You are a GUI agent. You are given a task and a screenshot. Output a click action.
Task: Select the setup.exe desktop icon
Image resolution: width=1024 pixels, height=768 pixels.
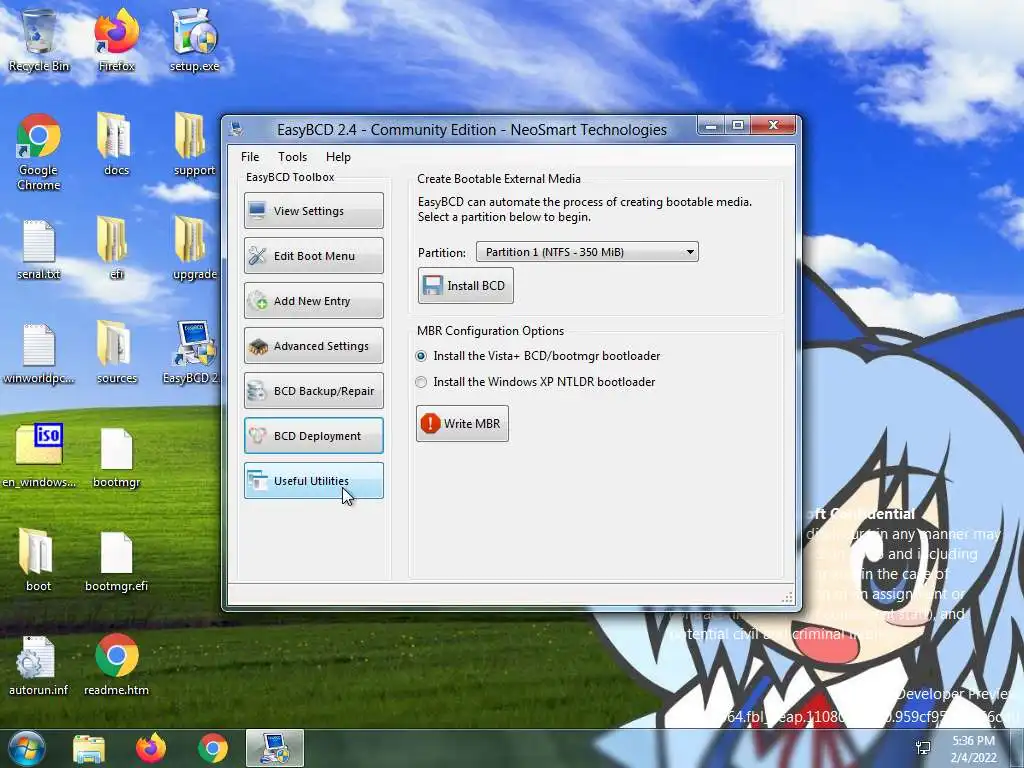[194, 40]
